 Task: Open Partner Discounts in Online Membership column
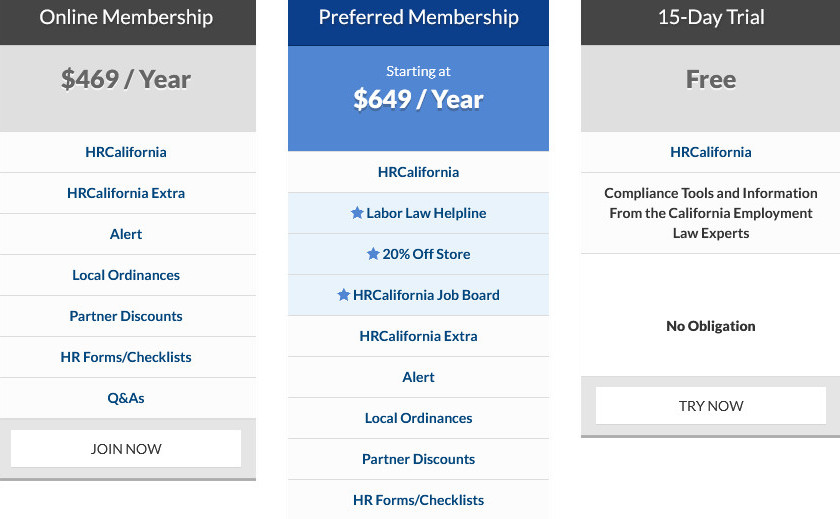[126, 316]
